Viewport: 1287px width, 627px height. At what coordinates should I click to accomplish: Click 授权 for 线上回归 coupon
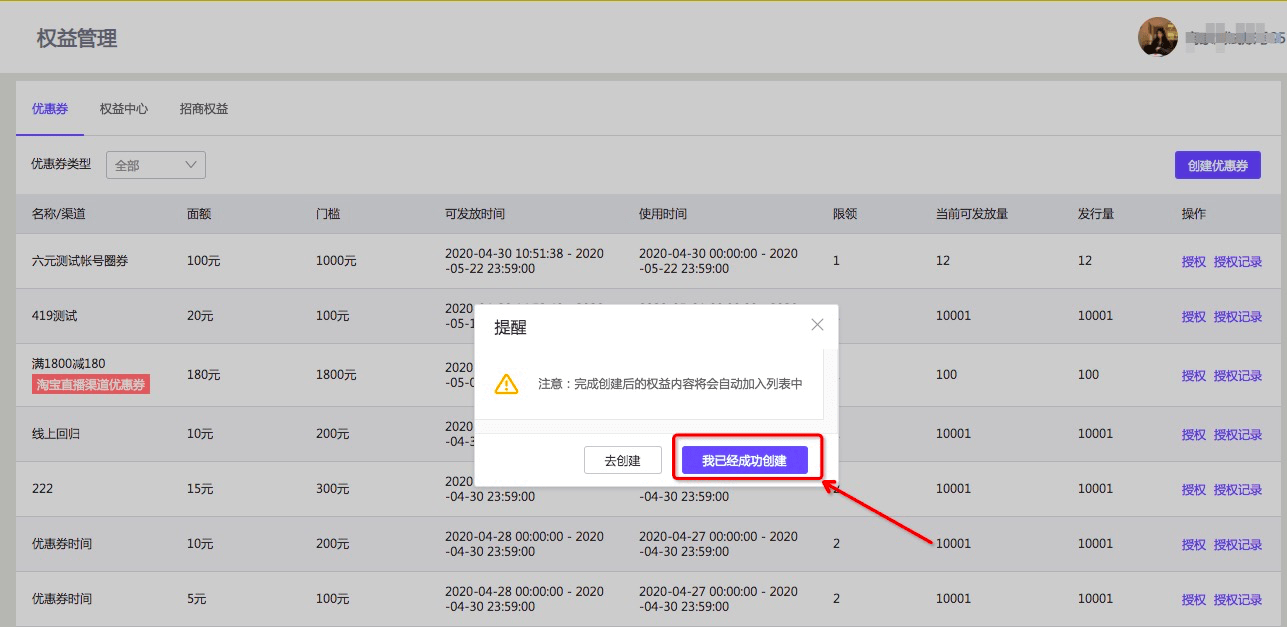(x=1193, y=435)
